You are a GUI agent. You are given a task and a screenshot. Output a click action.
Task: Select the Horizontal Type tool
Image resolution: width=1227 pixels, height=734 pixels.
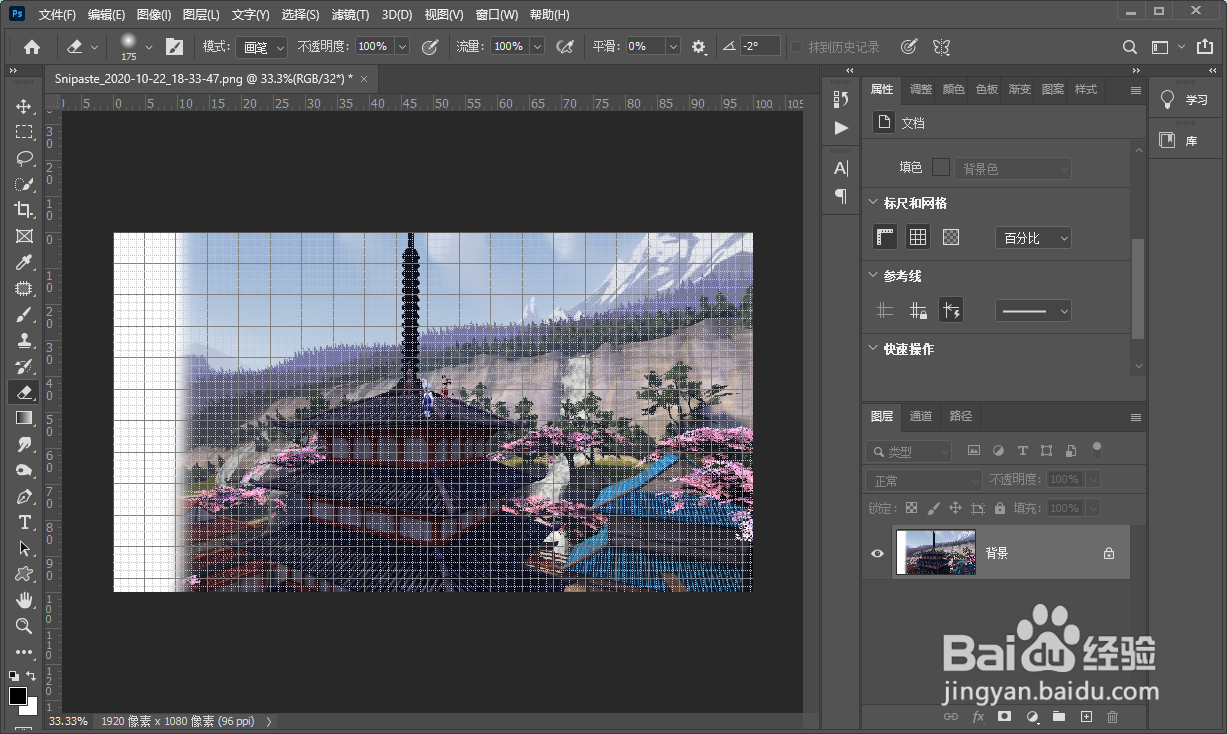[24, 522]
